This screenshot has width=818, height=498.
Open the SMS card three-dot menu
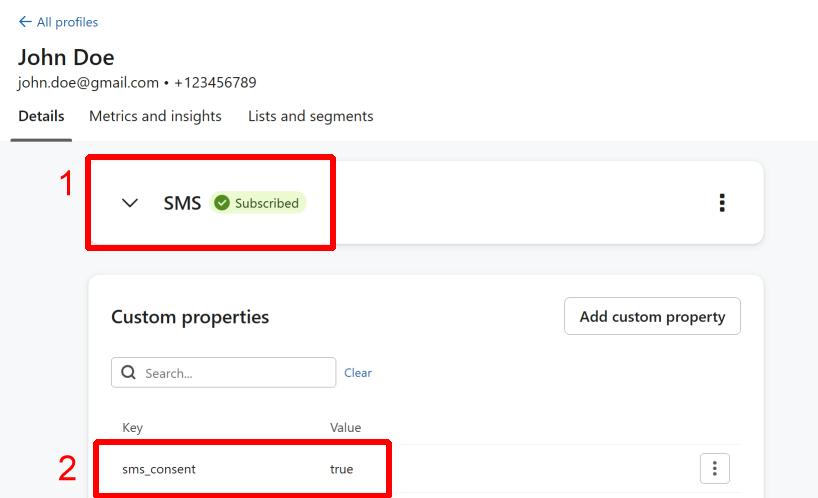(722, 203)
